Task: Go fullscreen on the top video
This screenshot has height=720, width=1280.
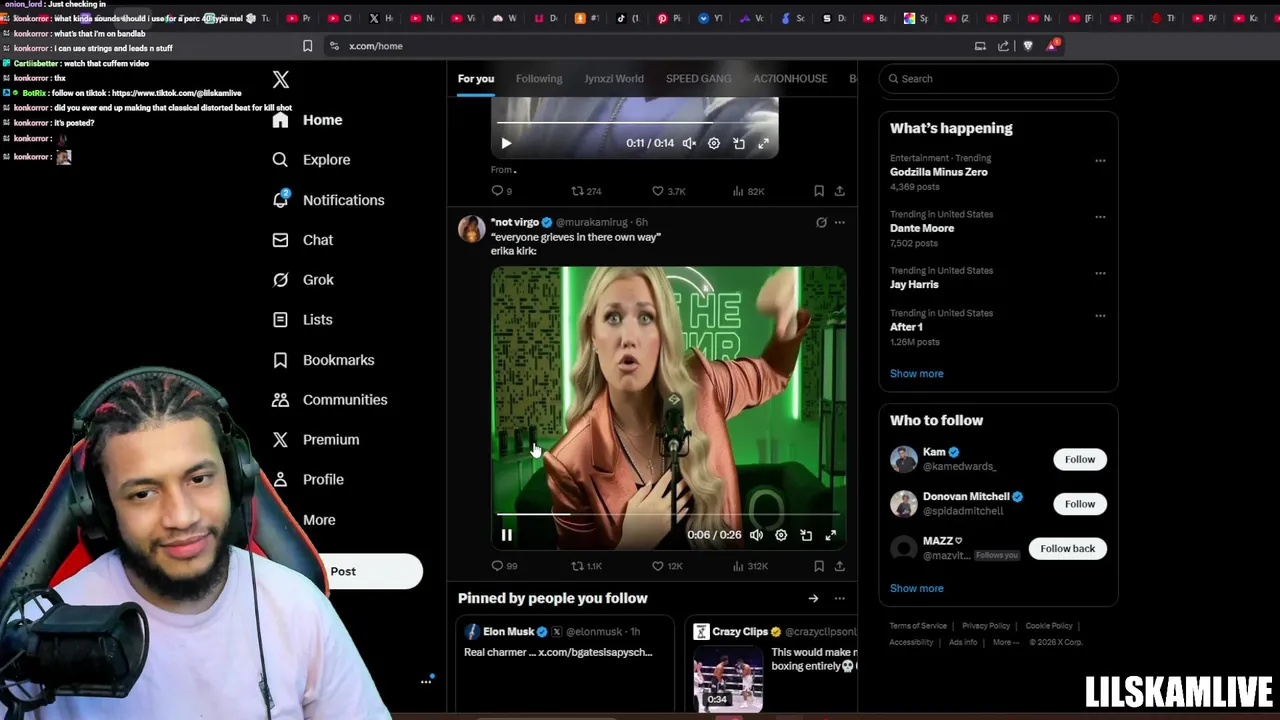Action: tap(764, 143)
